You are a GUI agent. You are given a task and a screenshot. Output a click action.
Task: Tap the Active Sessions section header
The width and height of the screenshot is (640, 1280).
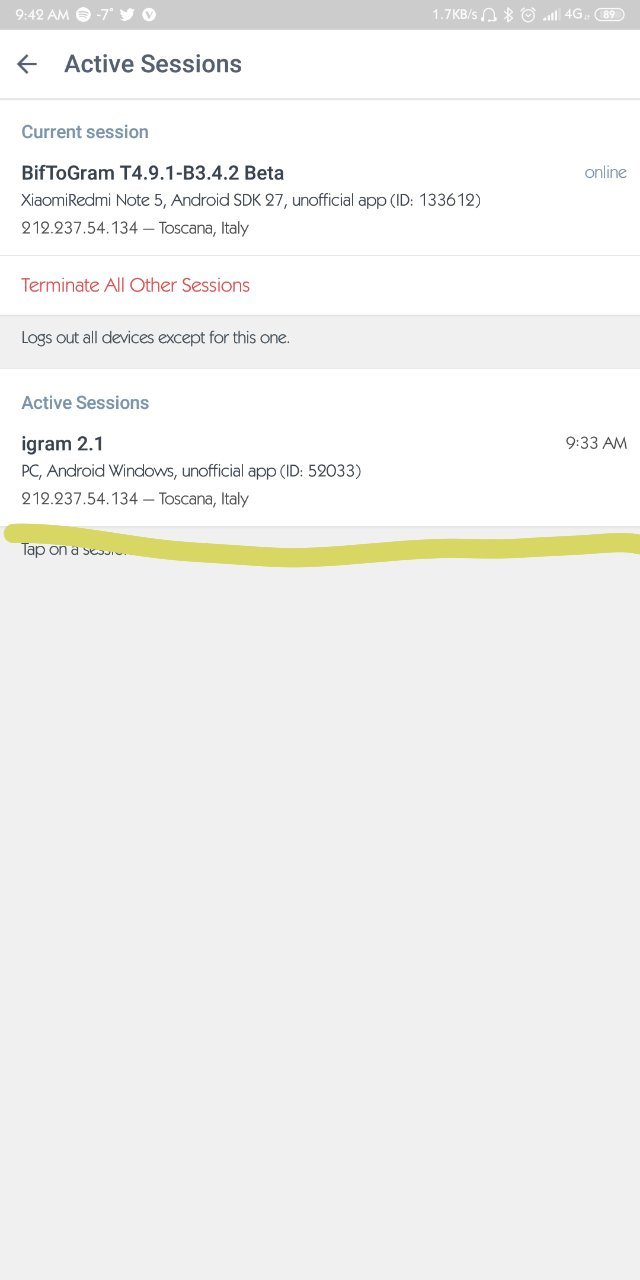click(x=85, y=403)
